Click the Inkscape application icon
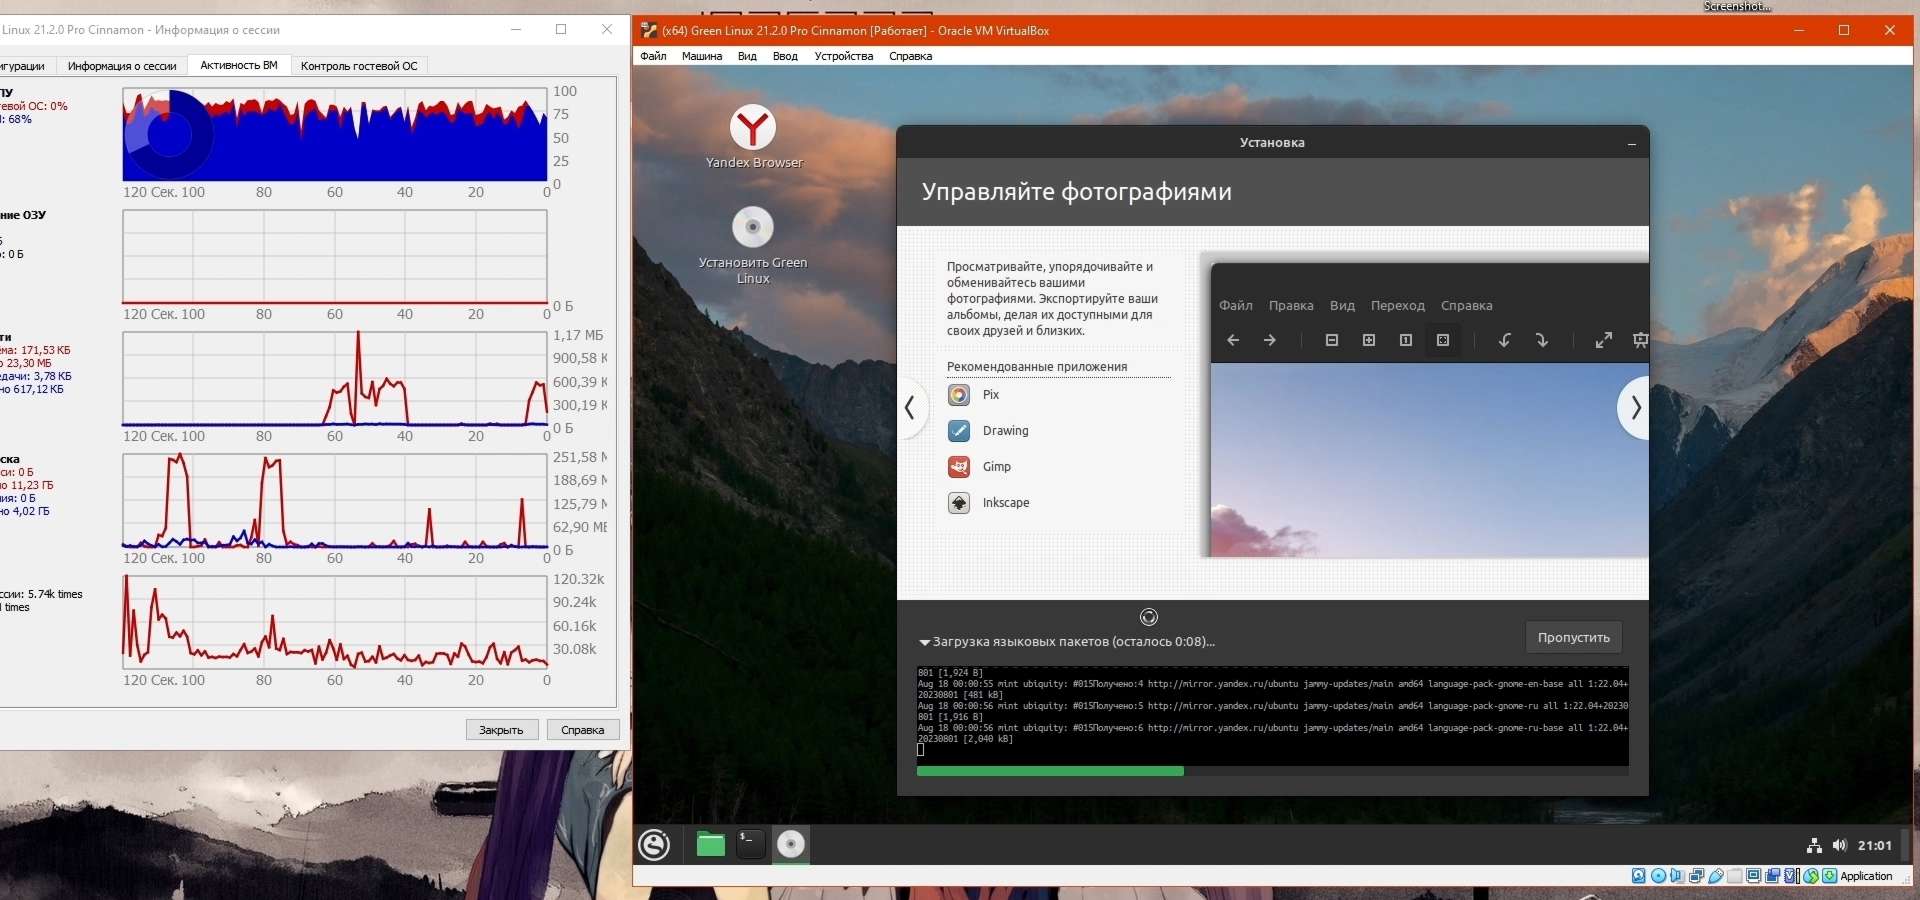 [x=959, y=503]
